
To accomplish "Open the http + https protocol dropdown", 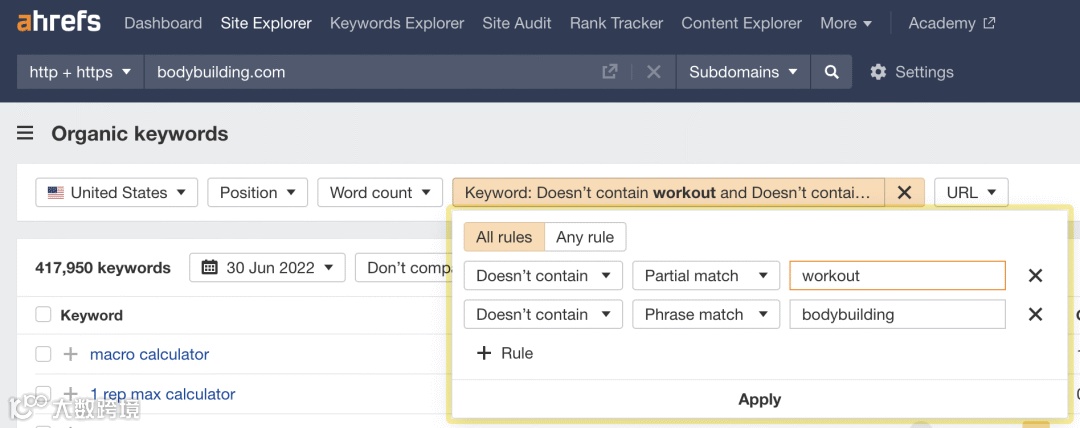I will pyautogui.click(x=81, y=72).
